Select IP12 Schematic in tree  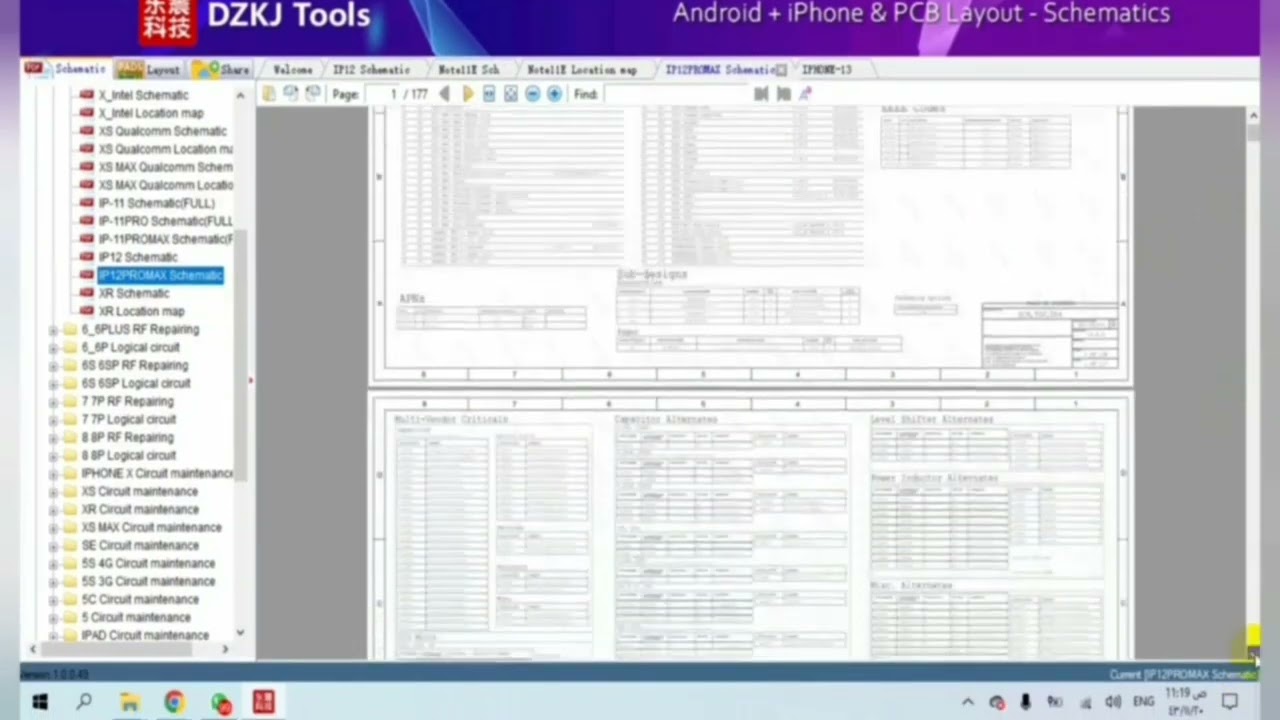click(x=138, y=257)
